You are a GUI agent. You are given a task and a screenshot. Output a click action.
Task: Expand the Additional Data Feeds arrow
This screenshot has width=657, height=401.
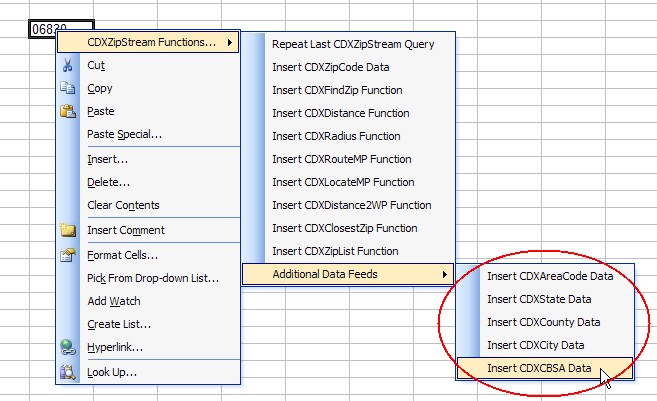pyautogui.click(x=444, y=274)
